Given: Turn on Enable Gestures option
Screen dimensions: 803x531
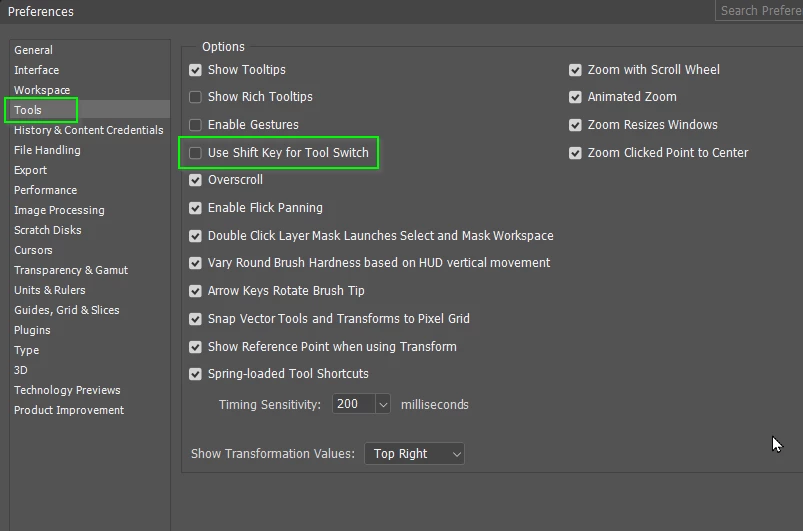Looking at the screenshot, I should tap(195, 125).
